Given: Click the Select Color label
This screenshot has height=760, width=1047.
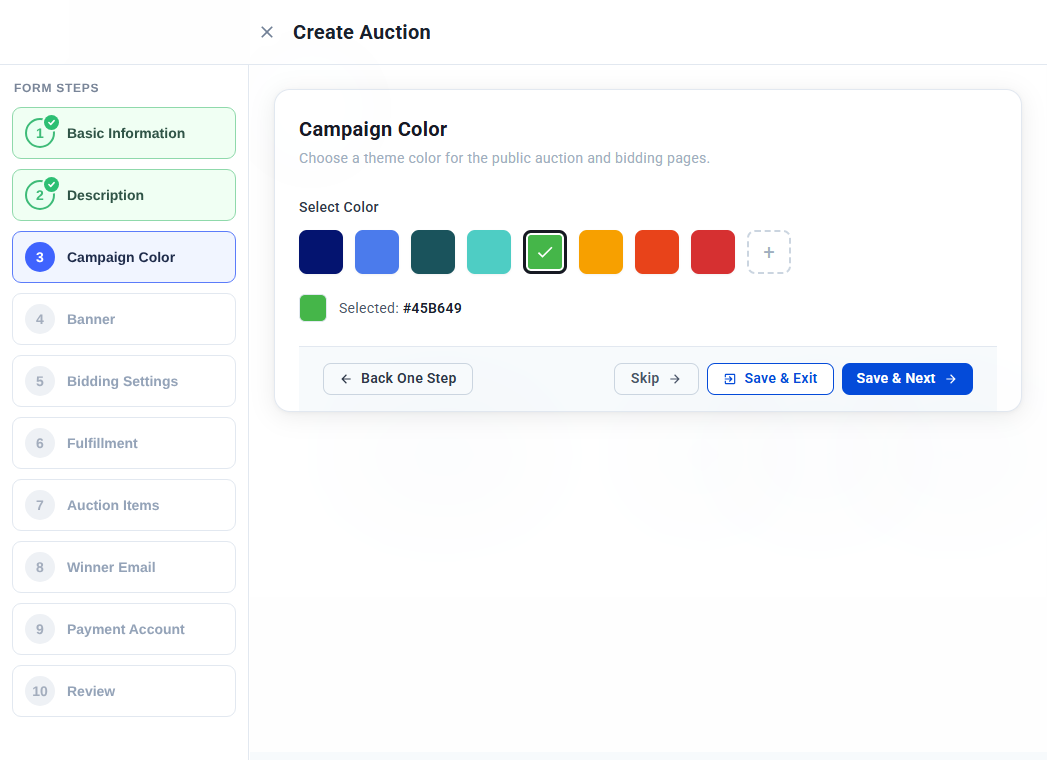Looking at the screenshot, I should [x=339, y=207].
